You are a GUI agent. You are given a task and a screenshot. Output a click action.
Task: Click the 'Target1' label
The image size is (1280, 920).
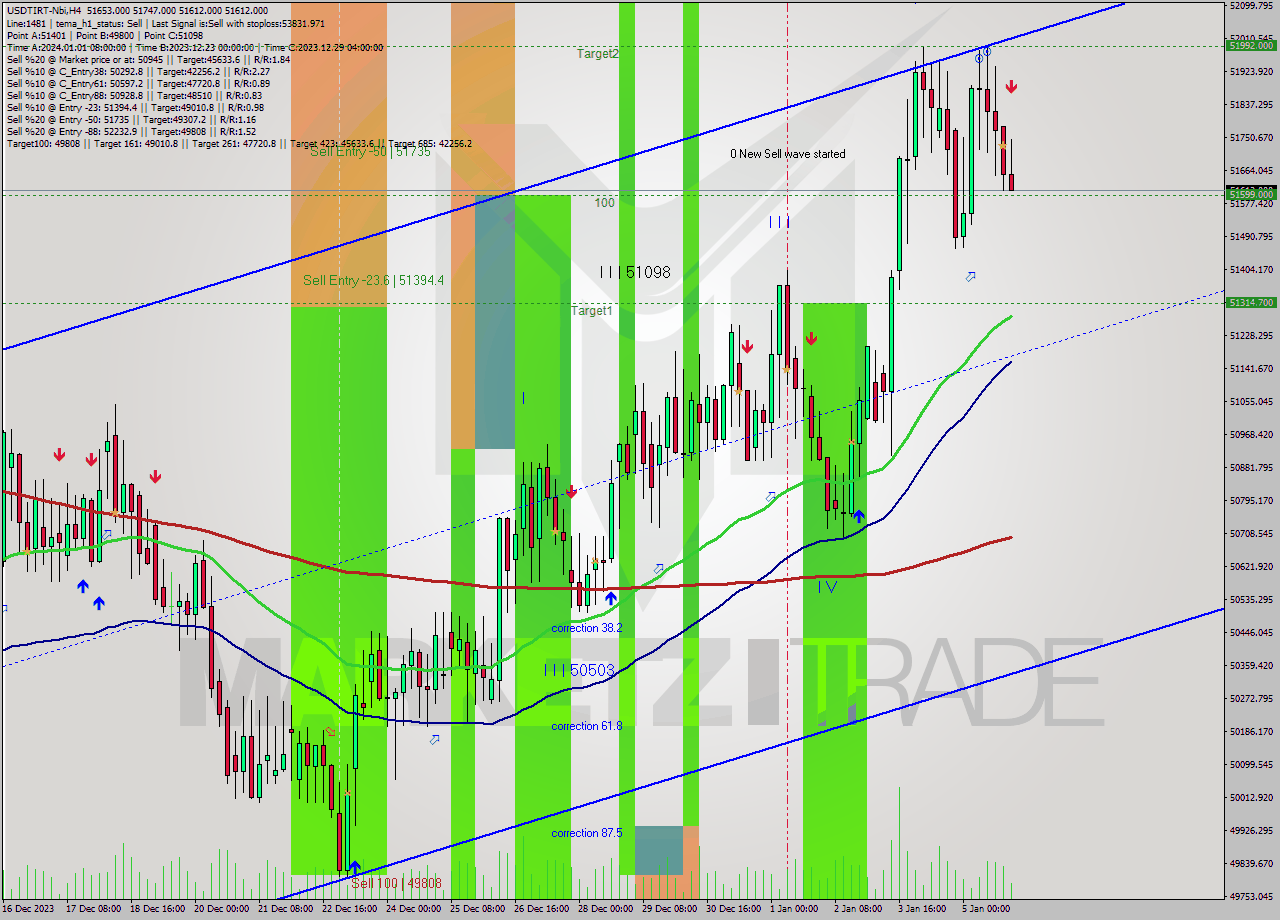(x=591, y=311)
